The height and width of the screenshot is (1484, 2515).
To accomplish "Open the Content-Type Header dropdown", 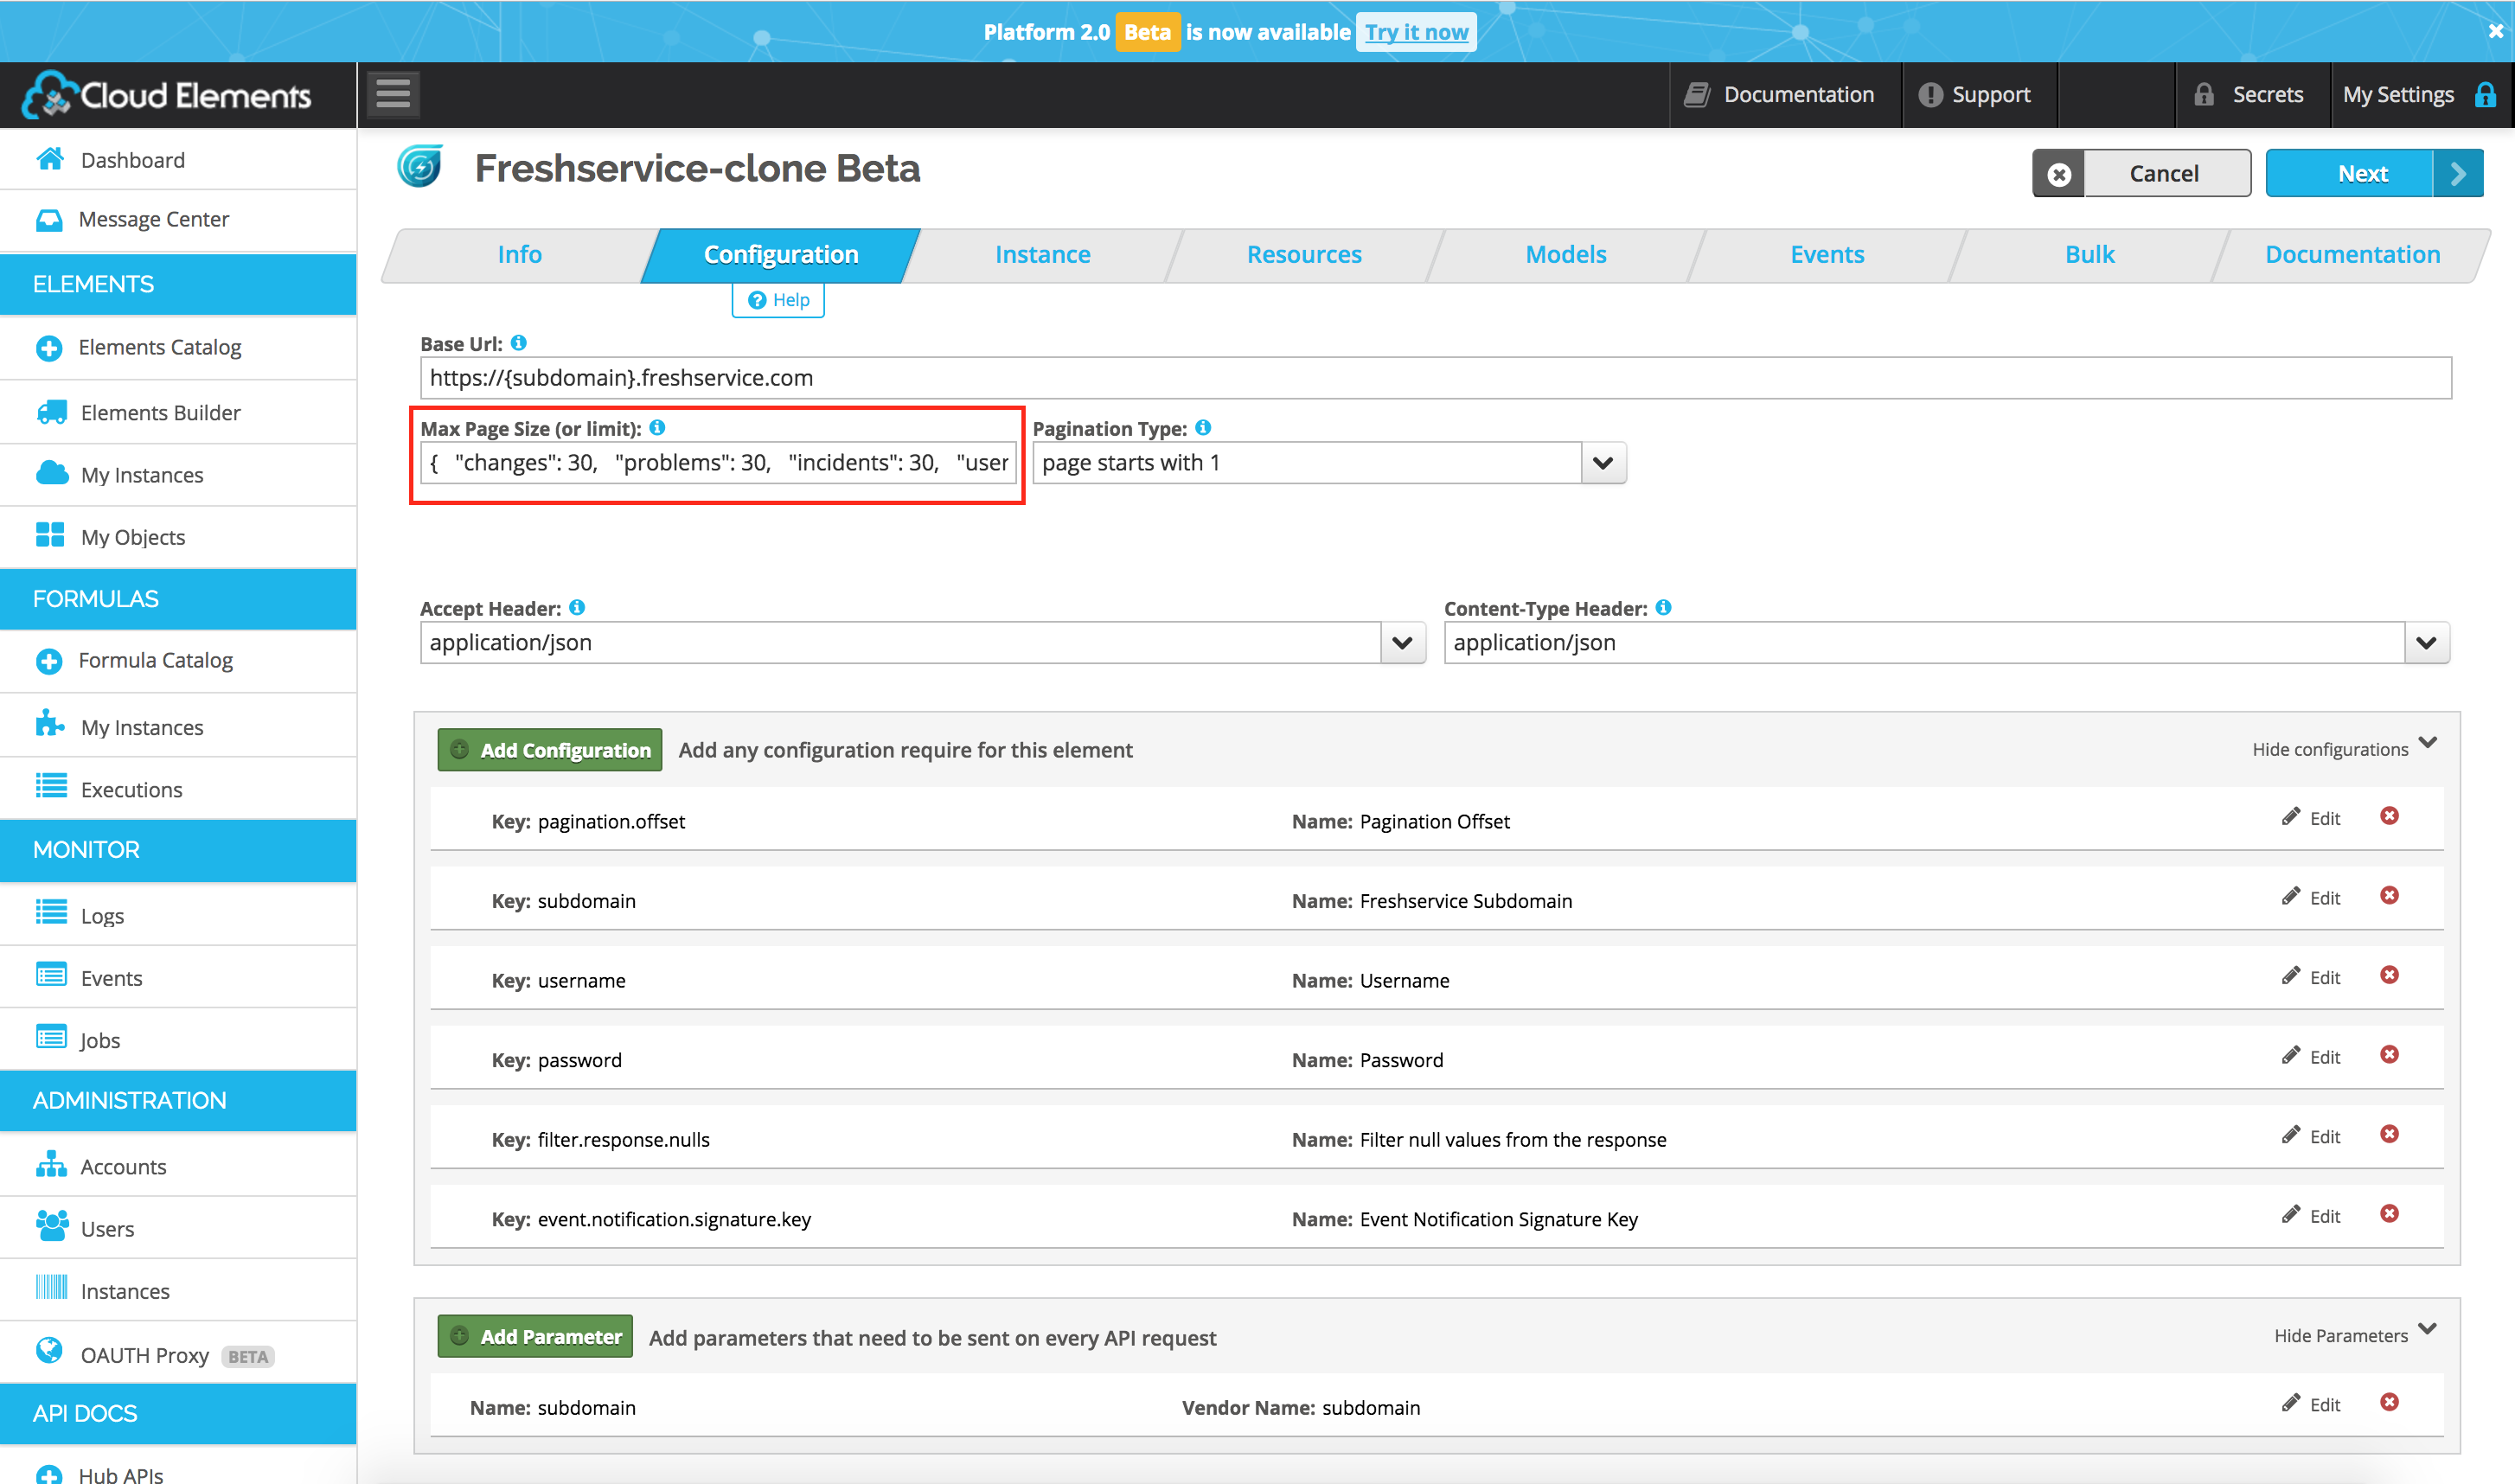I will point(2426,643).
